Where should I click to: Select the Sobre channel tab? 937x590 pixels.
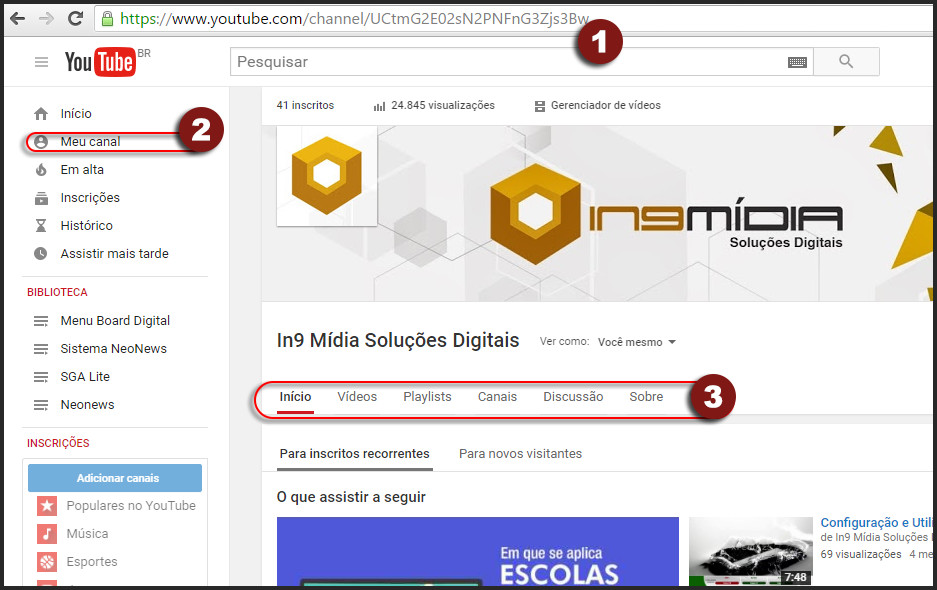tap(646, 397)
